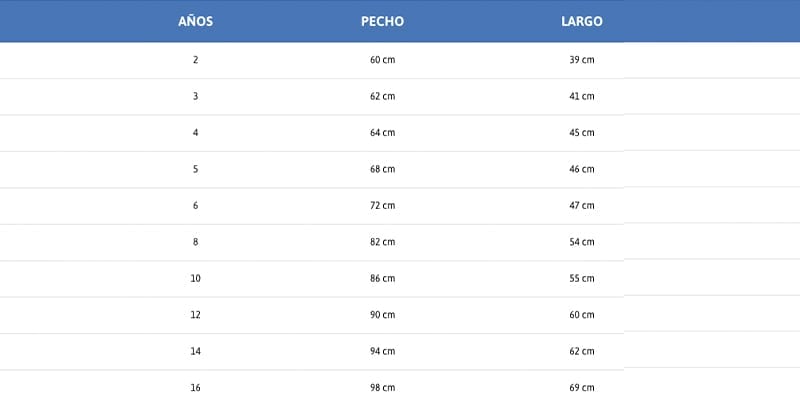Select the 68 cm chest value
This screenshot has width=800, height=401.
coord(382,169)
